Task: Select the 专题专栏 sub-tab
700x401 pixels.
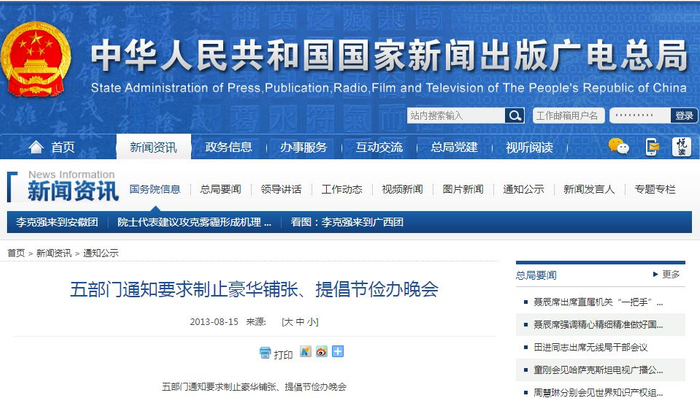Action: pyautogui.click(x=655, y=189)
